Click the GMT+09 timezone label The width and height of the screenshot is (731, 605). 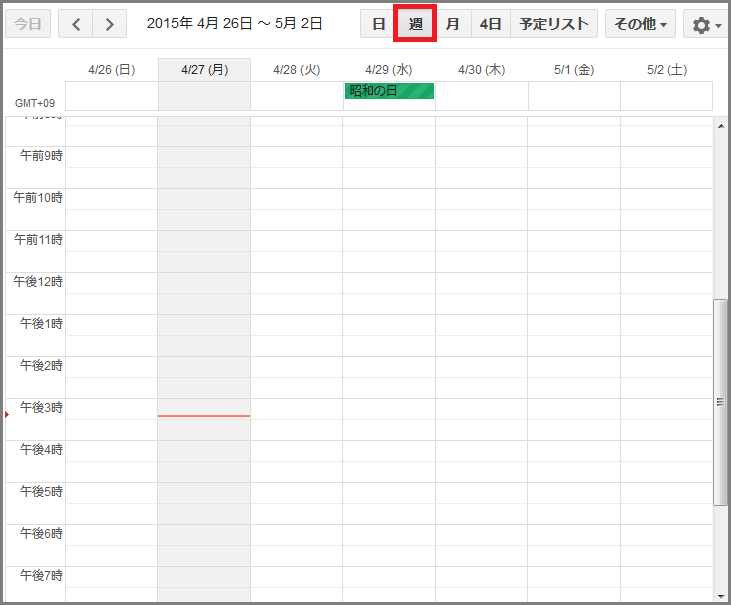(x=35, y=103)
